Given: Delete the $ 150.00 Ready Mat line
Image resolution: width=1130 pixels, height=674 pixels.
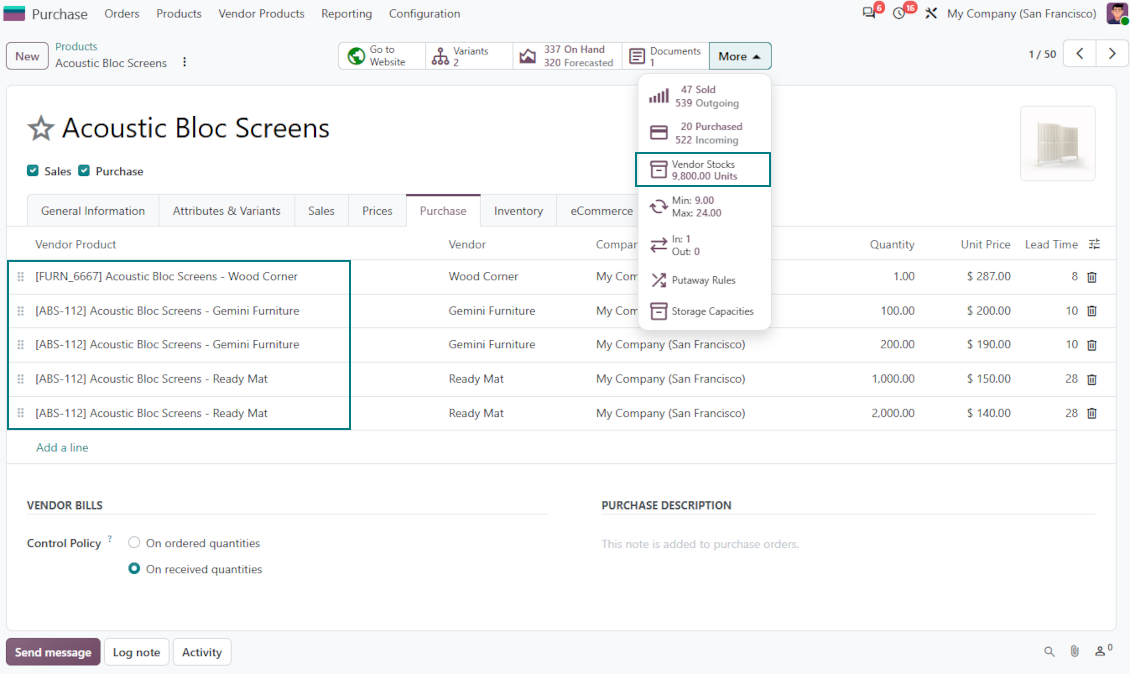Looking at the screenshot, I should (x=1092, y=379).
